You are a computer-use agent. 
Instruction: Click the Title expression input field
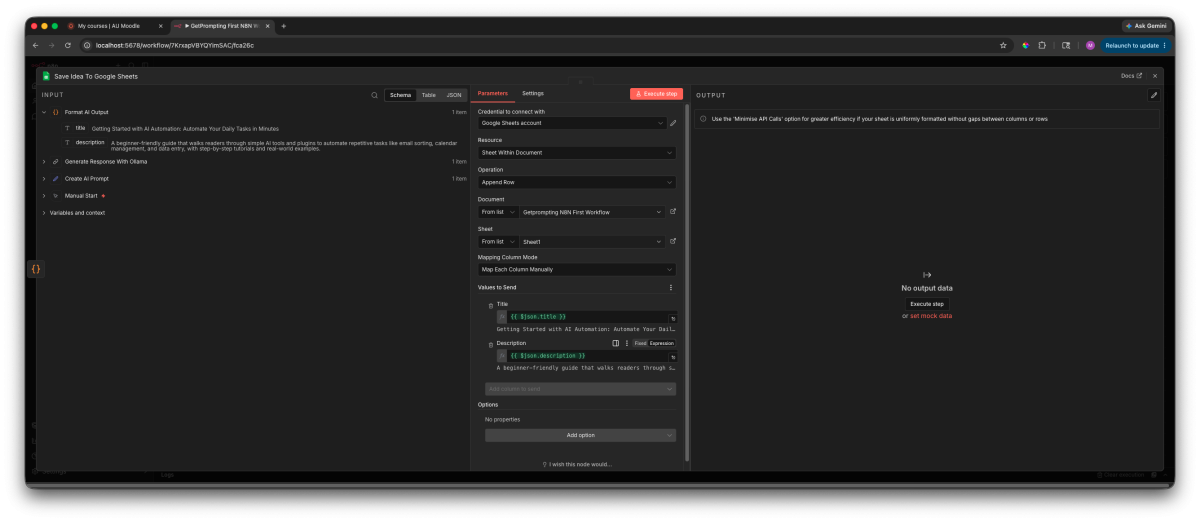pyautogui.click(x=587, y=317)
